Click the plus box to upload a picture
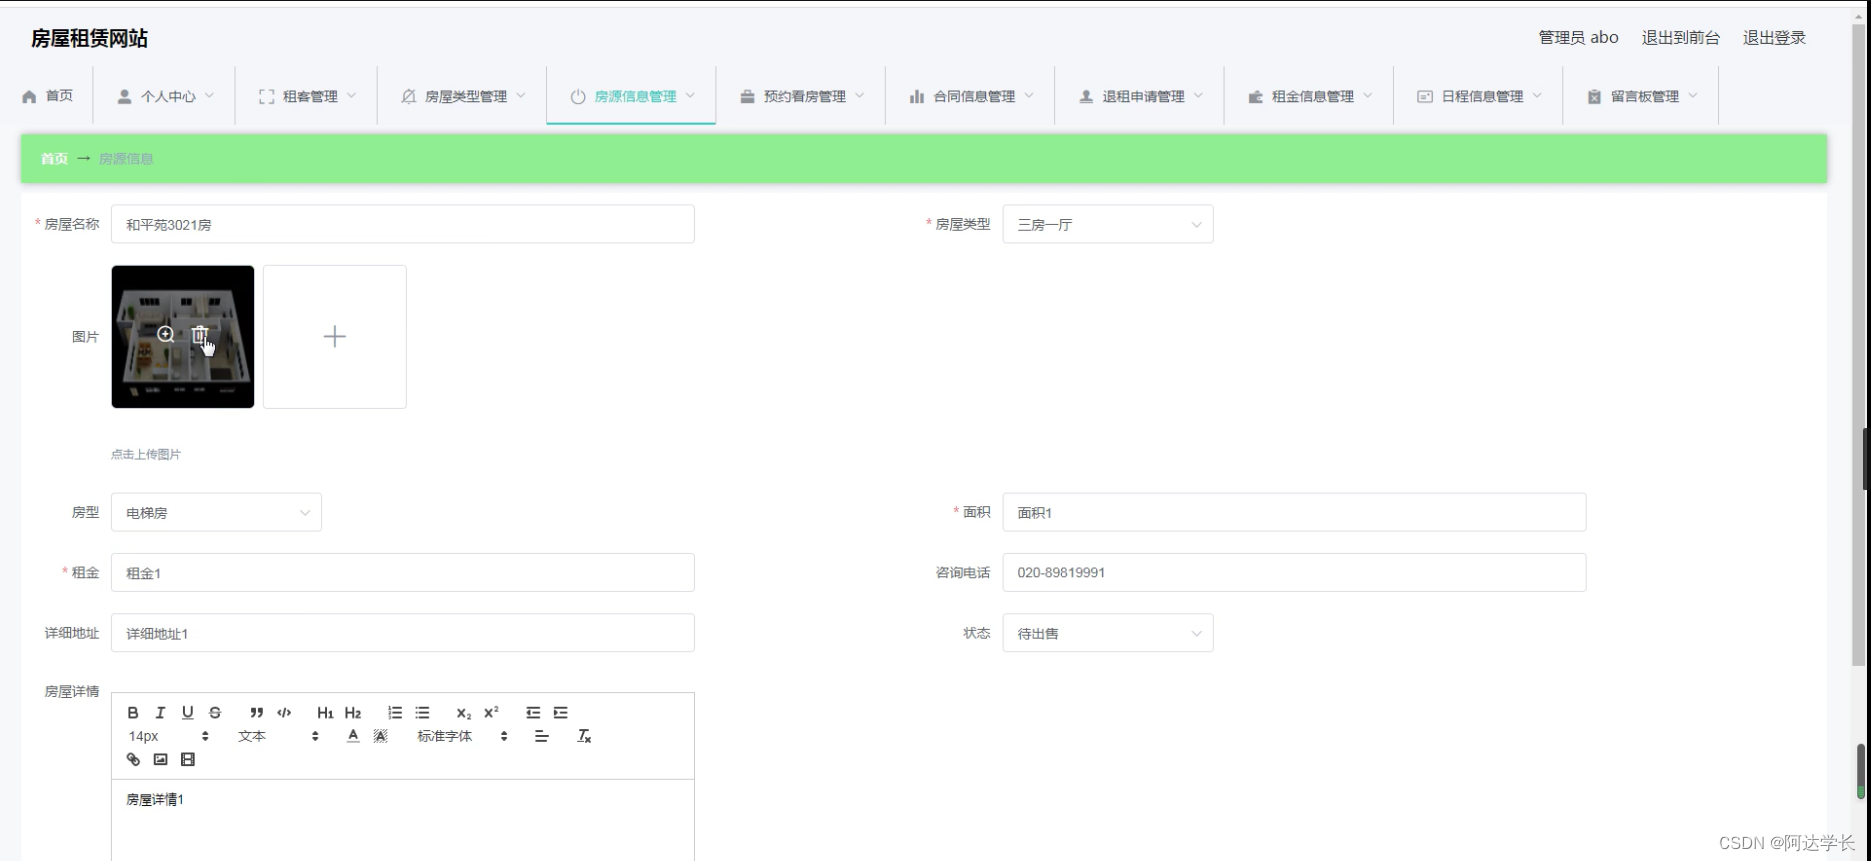The height and width of the screenshot is (861, 1871). pos(335,336)
